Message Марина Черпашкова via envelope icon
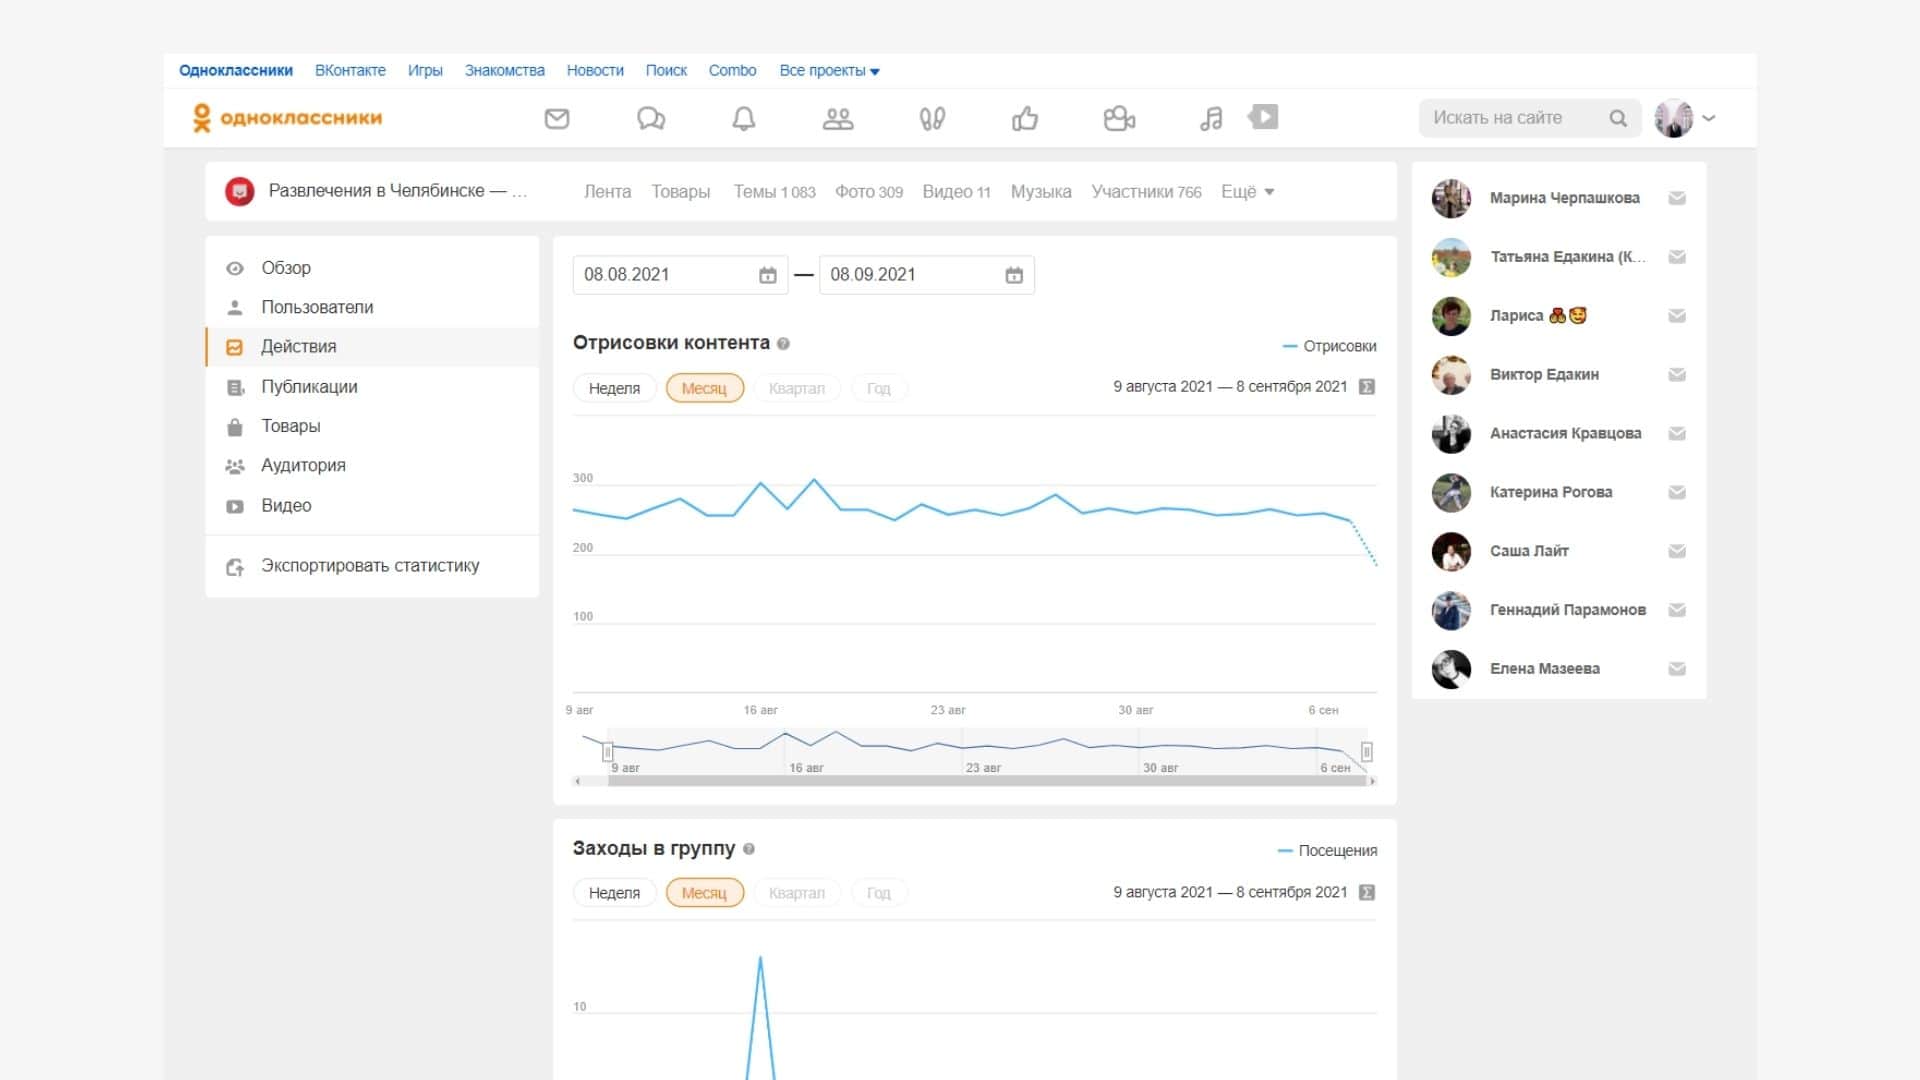Screen dimensions: 1920x1080 1677,198
